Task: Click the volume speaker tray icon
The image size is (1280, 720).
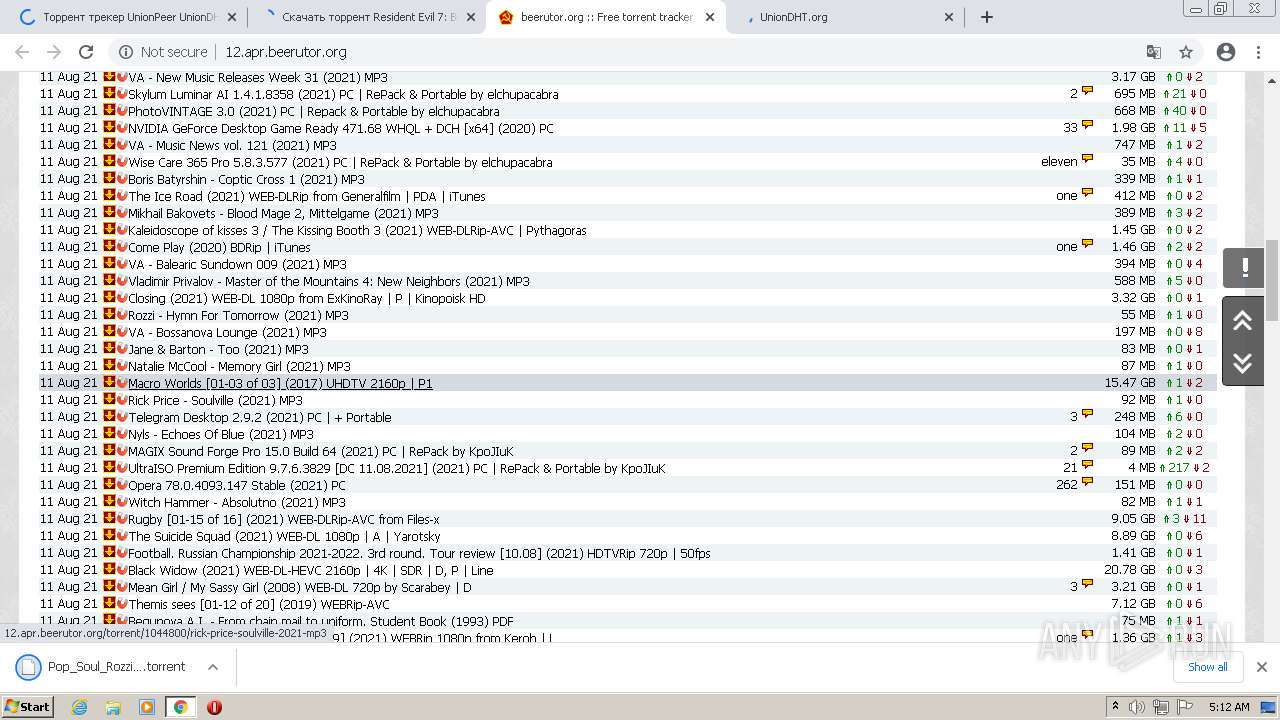Action: click(x=1137, y=707)
